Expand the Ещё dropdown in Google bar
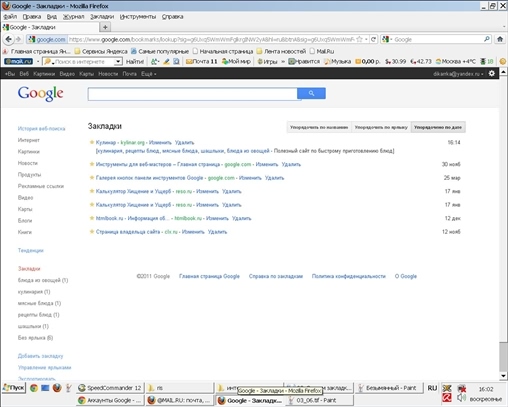 [148, 74]
